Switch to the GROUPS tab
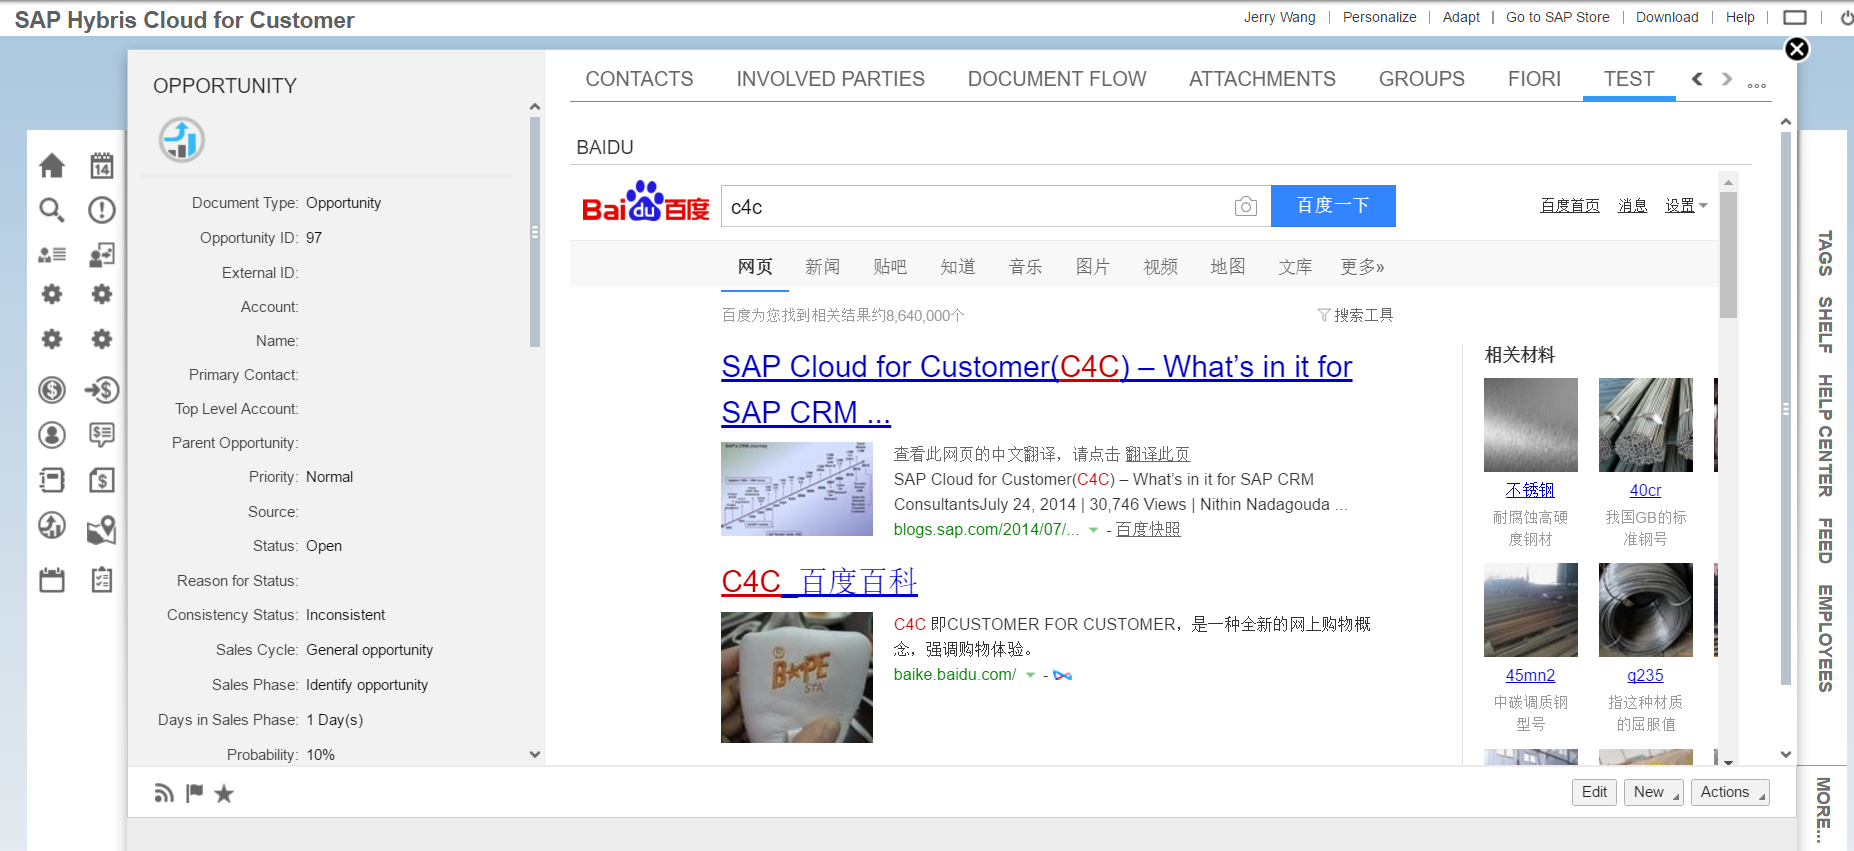The width and height of the screenshot is (1854, 851). [x=1421, y=79]
